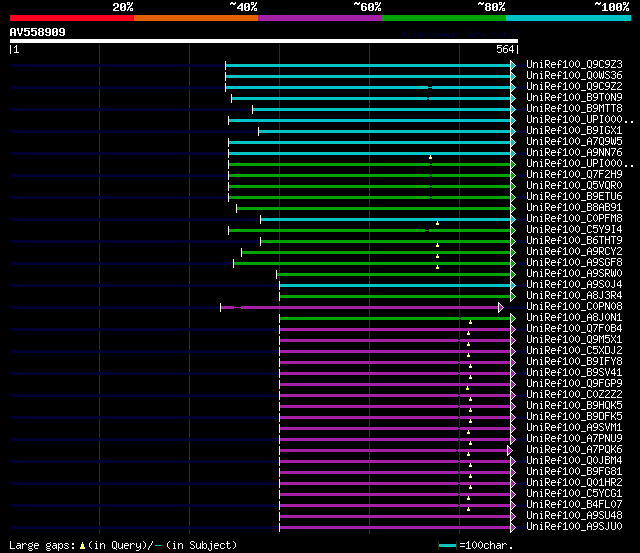Click the UniRef100_A9SJU0 label

pyautogui.click(x=574, y=527)
